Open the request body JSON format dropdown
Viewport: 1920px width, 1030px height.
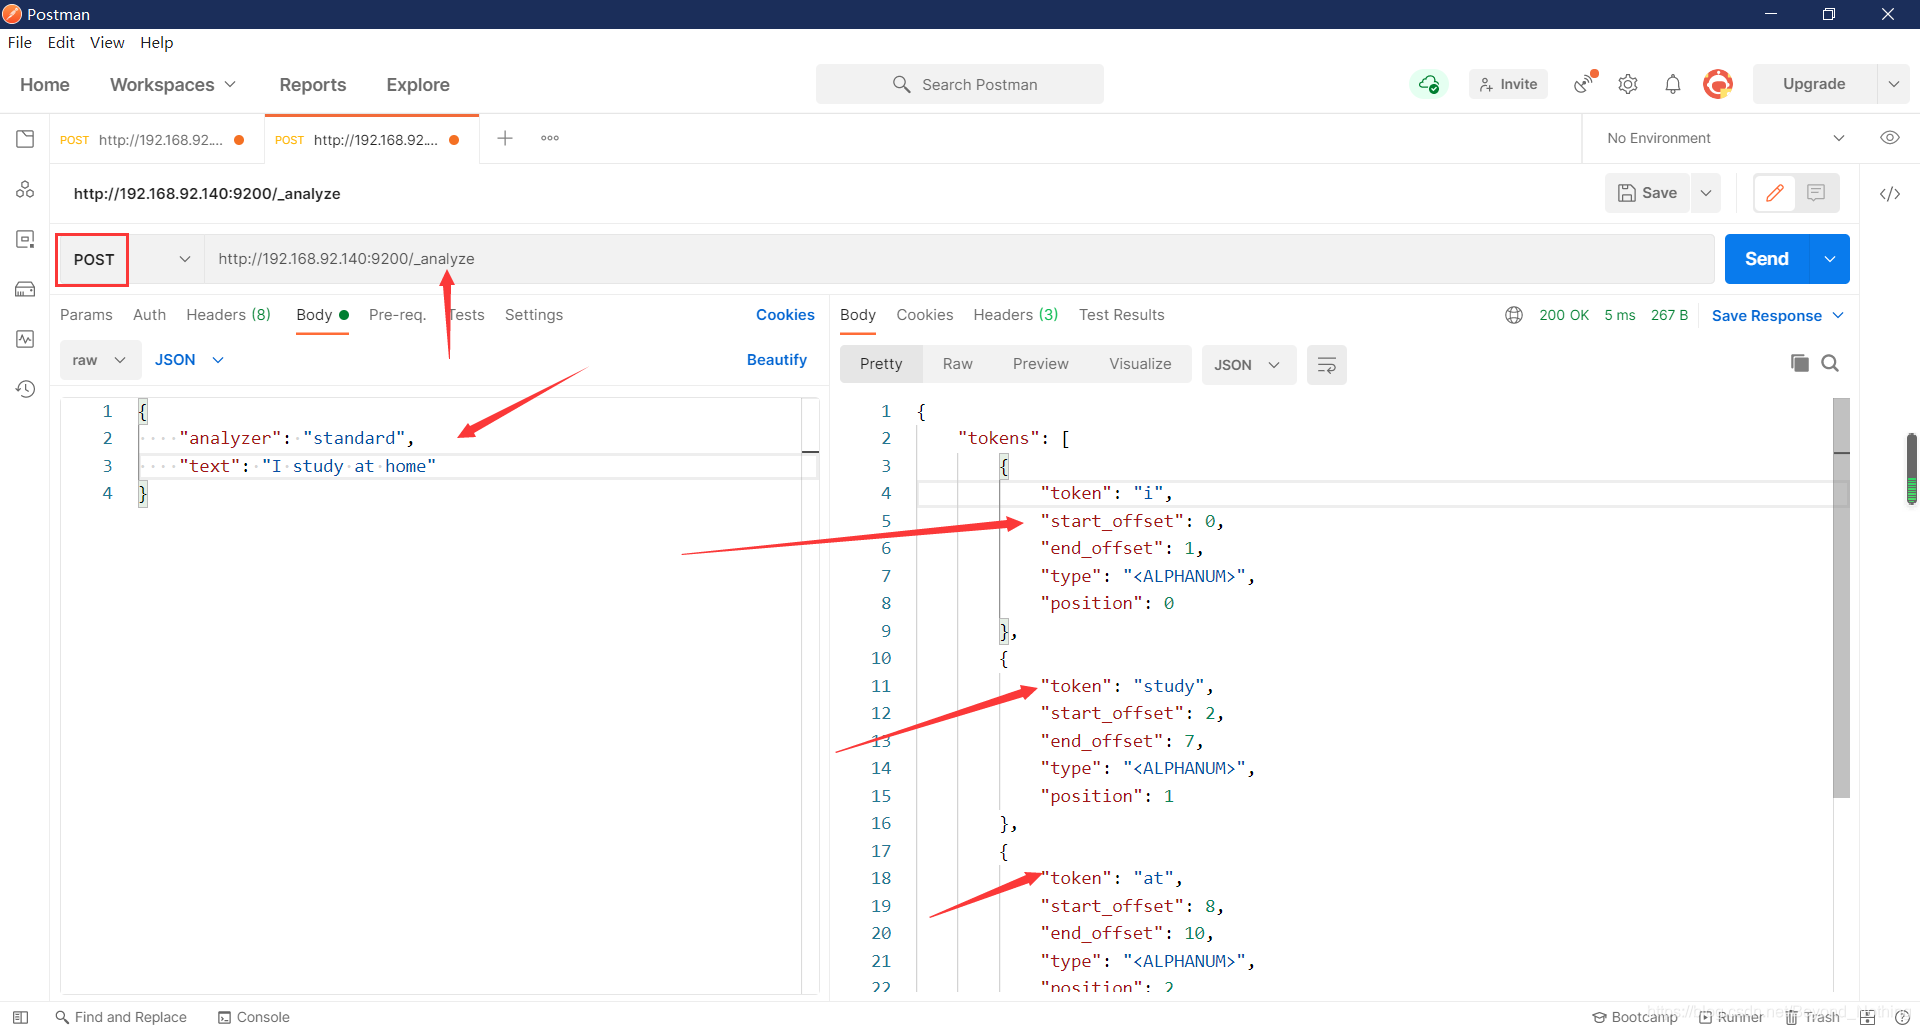(x=189, y=360)
